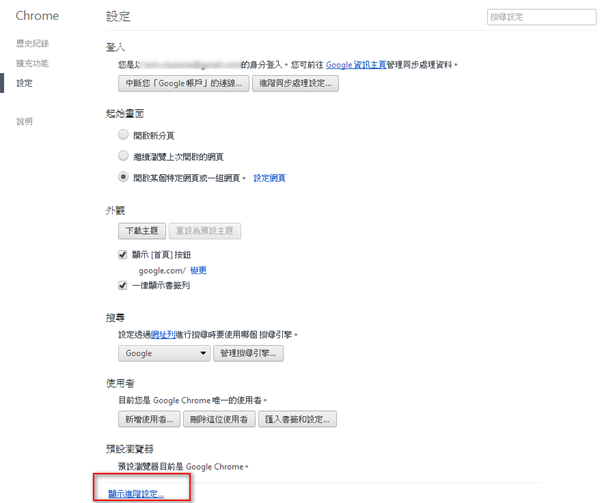600x503 pixels.
Task: Click the 起始畫面 section heading
Action: [125, 113]
